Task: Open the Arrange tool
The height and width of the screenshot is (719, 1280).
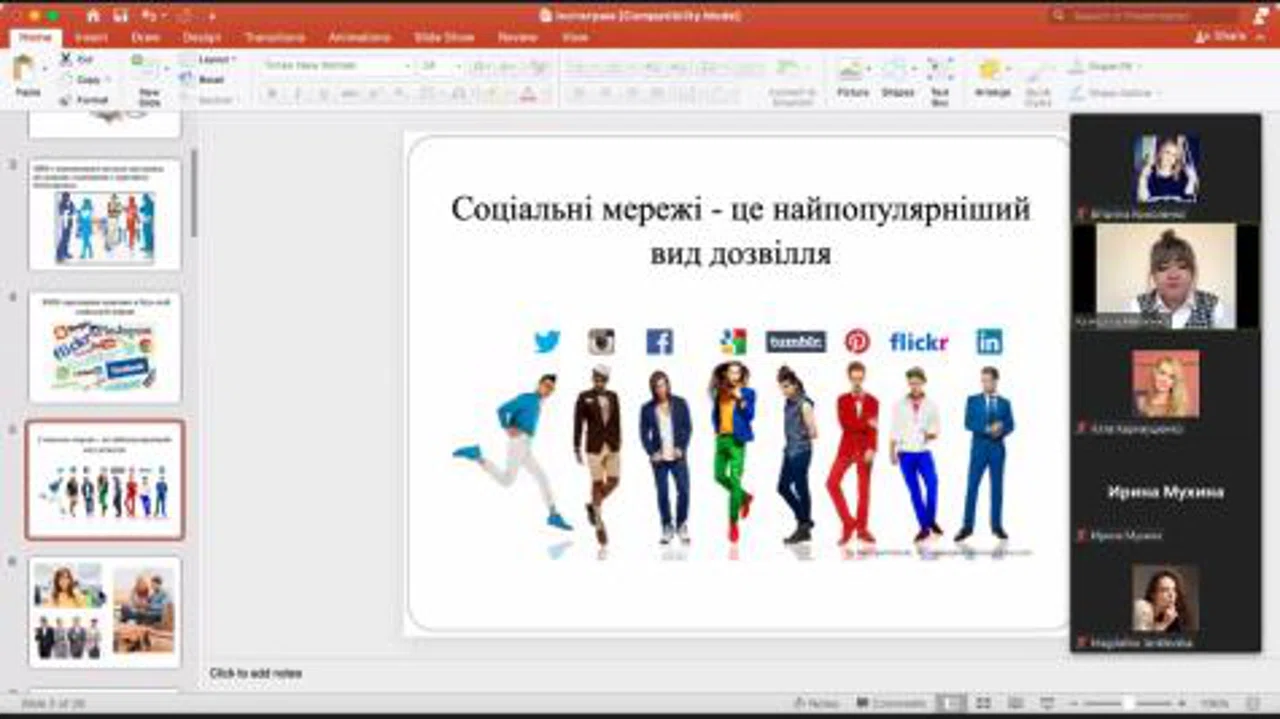Action: pyautogui.click(x=992, y=77)
